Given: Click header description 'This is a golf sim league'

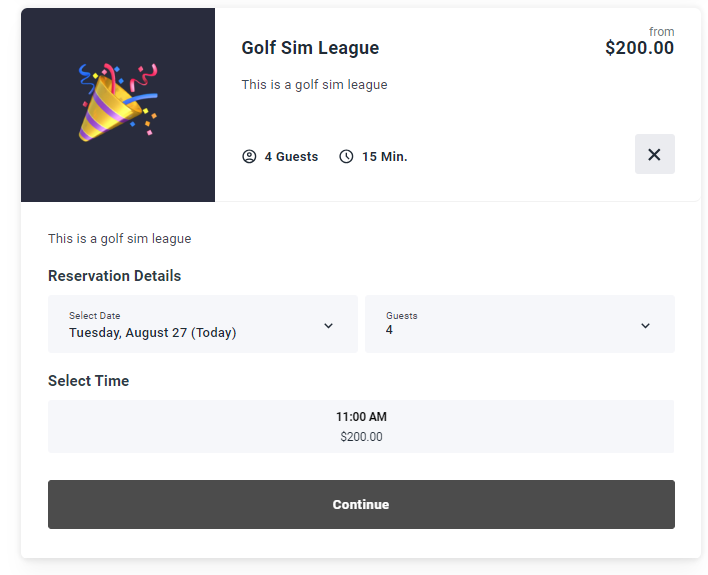Looking at the screenshot, I should (x=314, y=85).
